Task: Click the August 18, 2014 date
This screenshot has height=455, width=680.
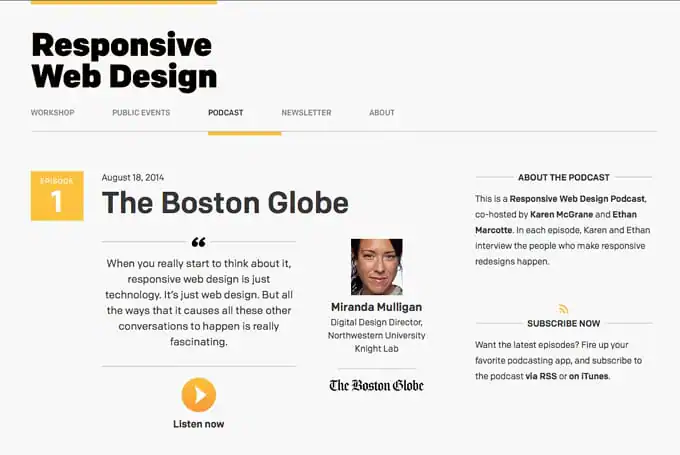Action: [133, 177]
